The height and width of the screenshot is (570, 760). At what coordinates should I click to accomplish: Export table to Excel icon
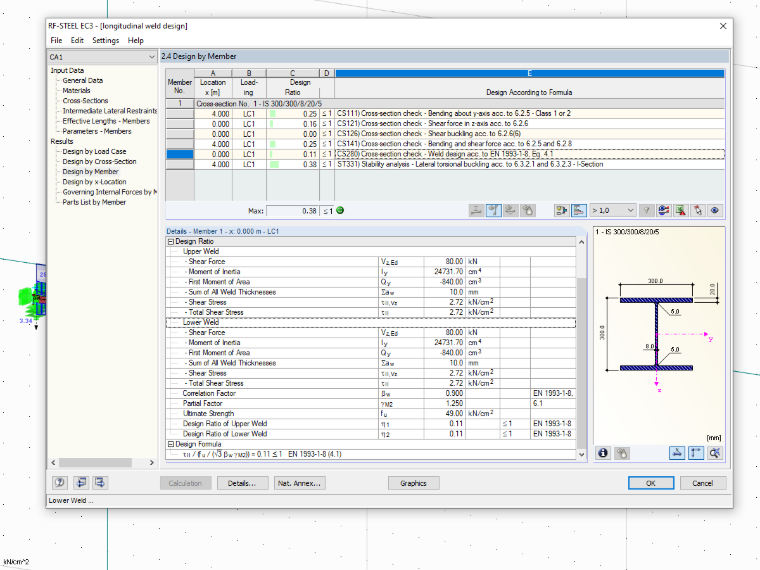(681, 210)
